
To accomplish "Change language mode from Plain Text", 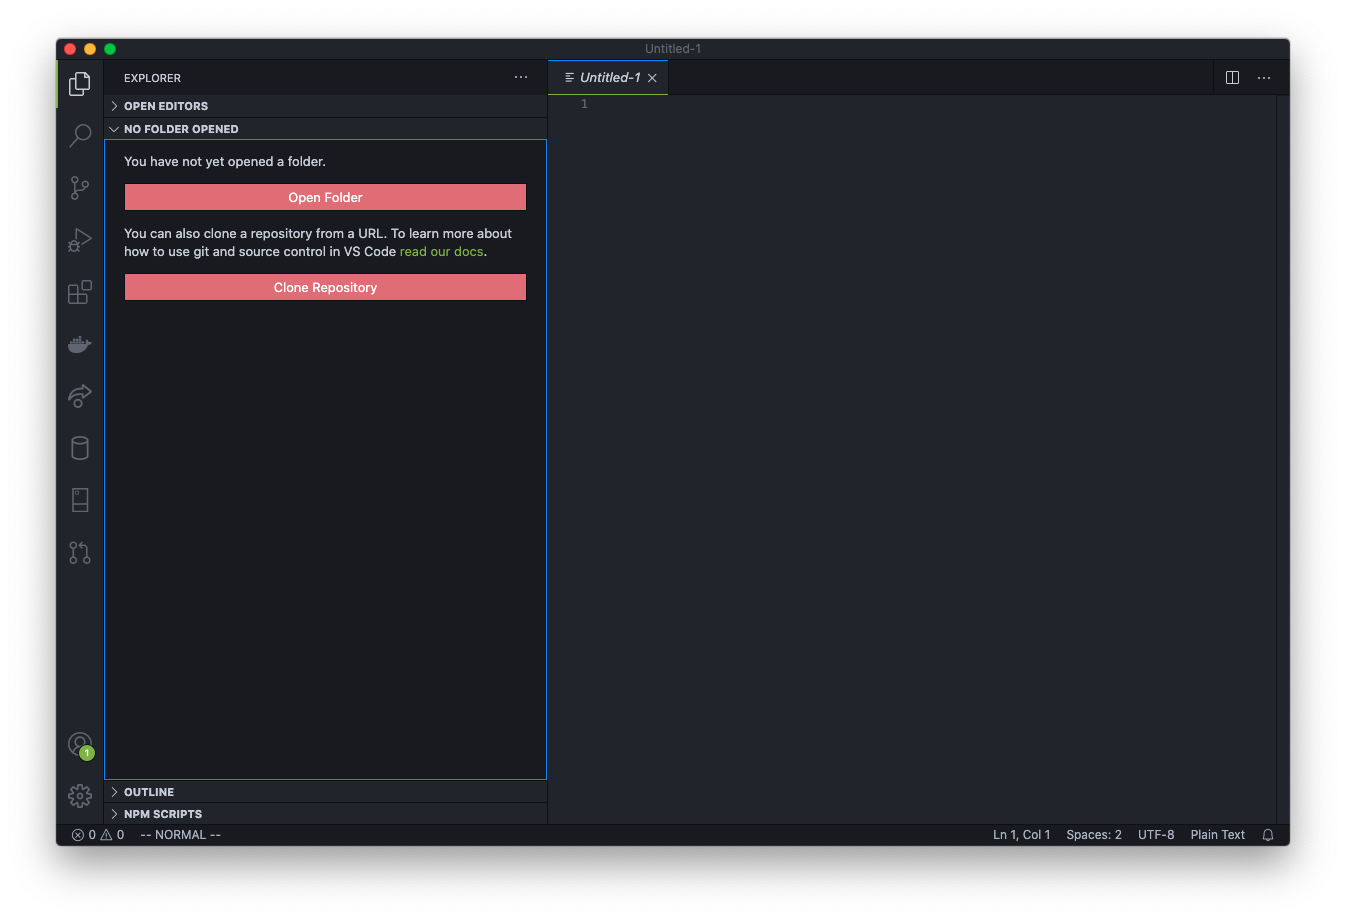I will (x=1217, y=835).
